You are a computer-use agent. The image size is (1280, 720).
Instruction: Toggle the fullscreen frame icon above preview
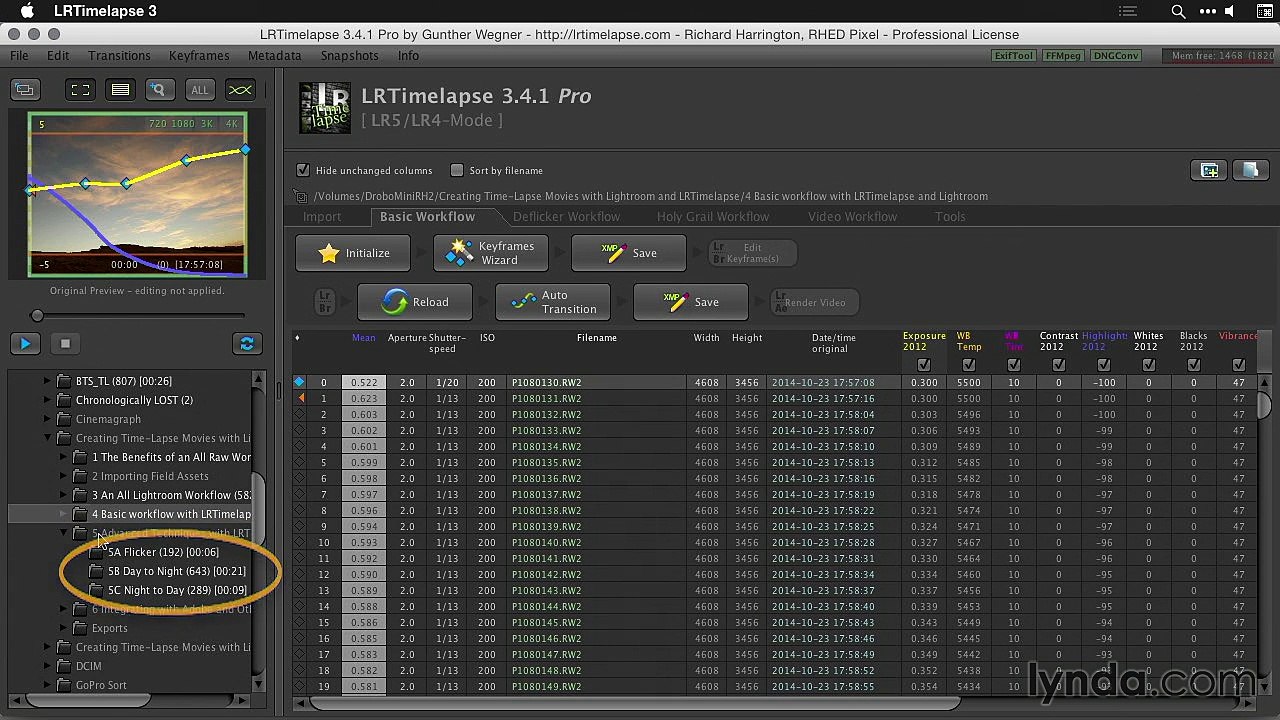tap(80, 90)
